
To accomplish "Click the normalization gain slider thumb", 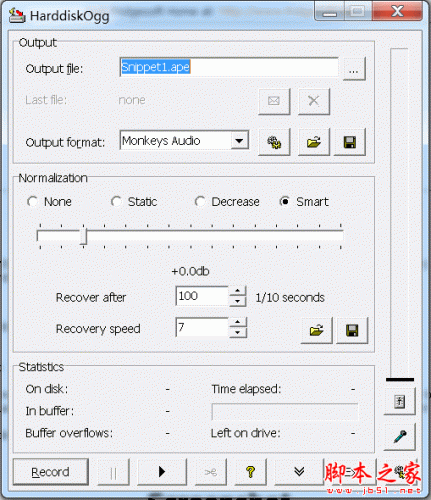I will pos(83,236).
